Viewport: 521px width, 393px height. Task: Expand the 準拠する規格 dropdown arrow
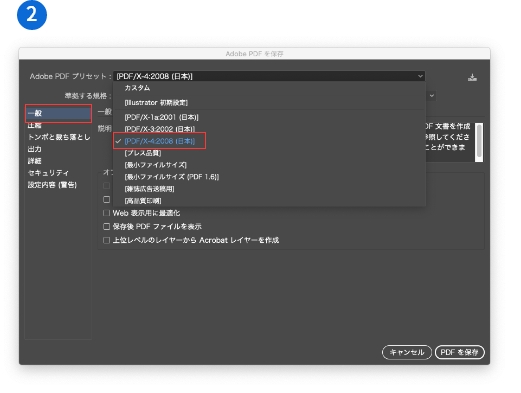[432, 96]
